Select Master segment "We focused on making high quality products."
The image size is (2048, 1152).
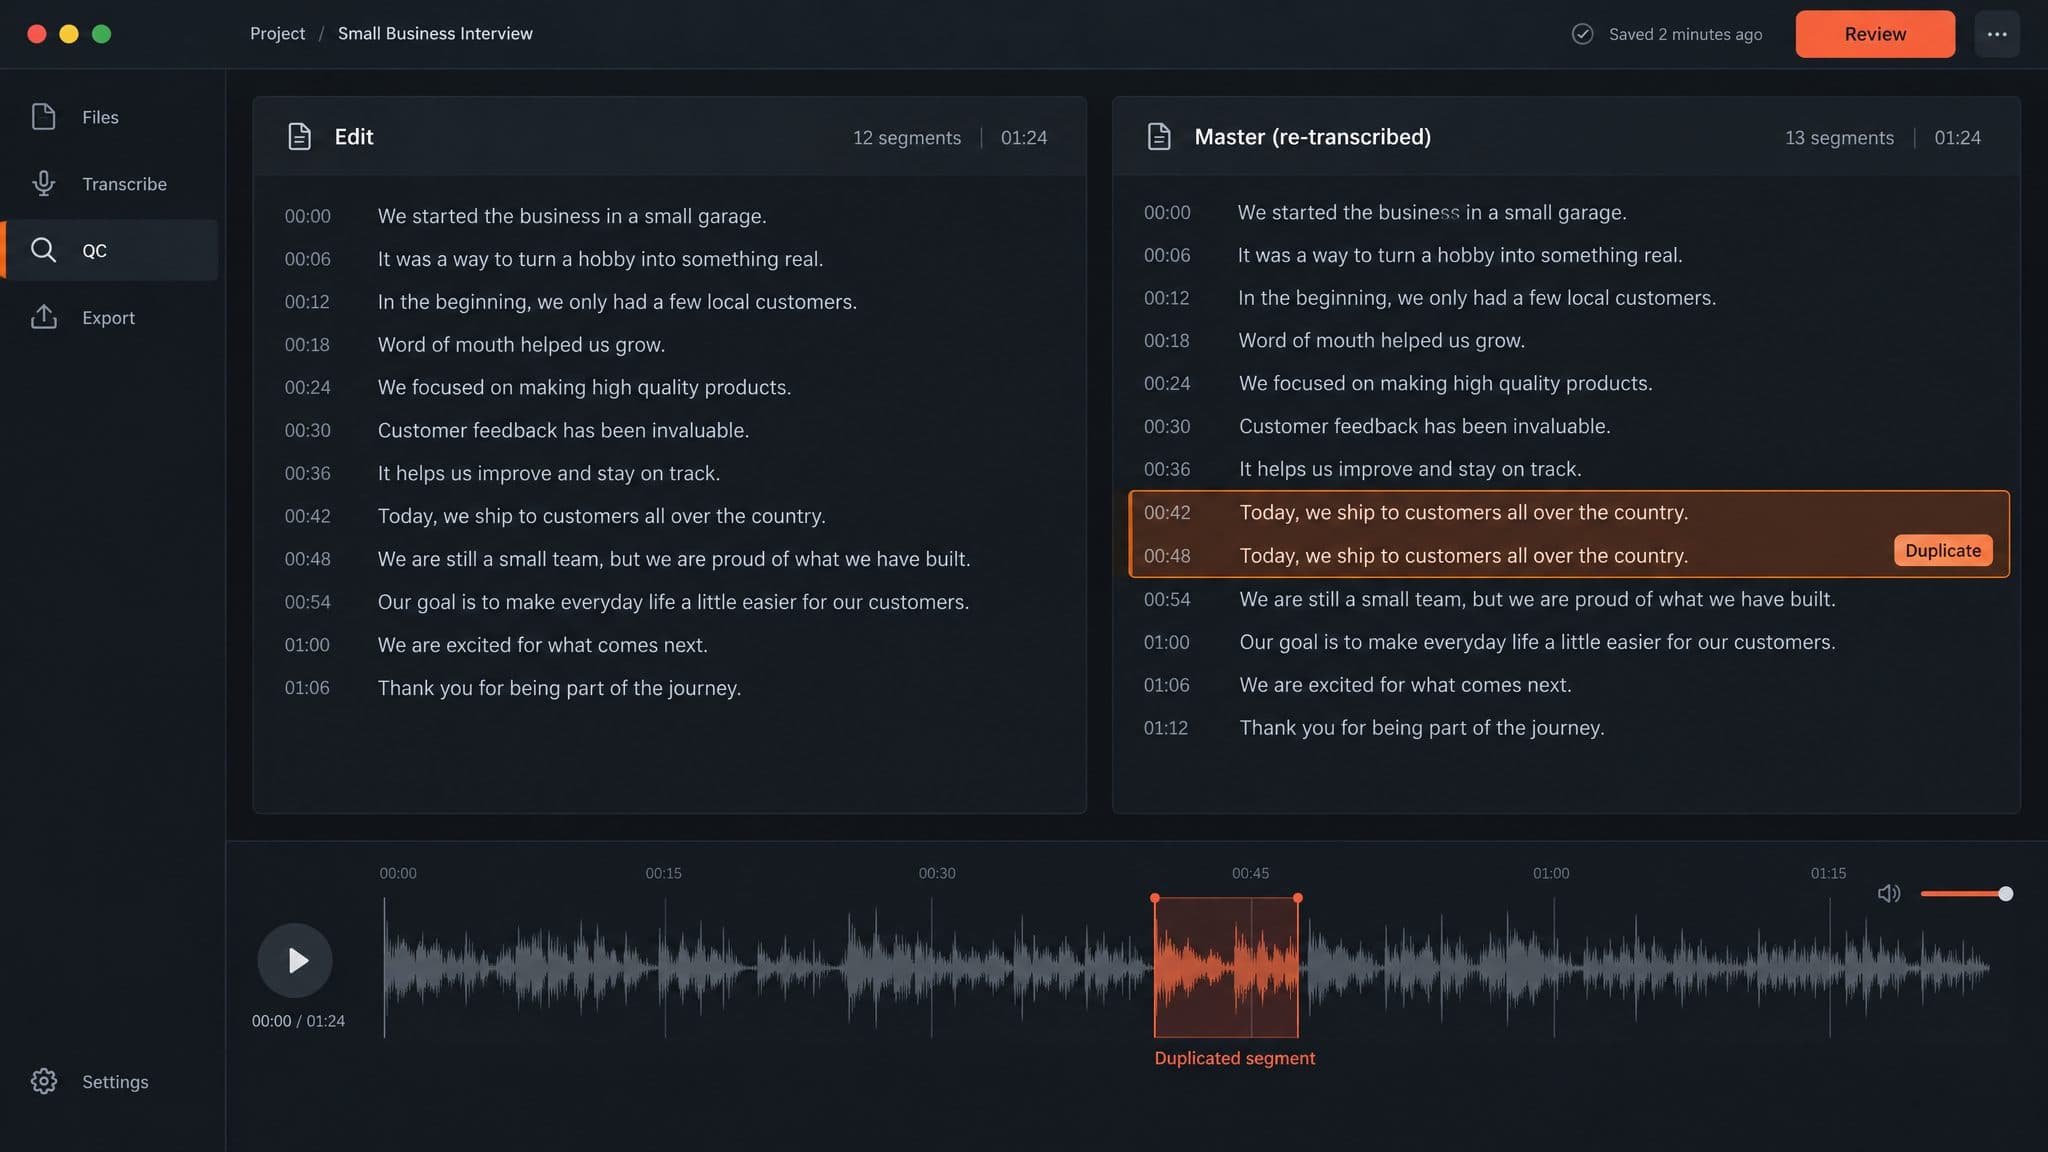(x=1446, y=383)
